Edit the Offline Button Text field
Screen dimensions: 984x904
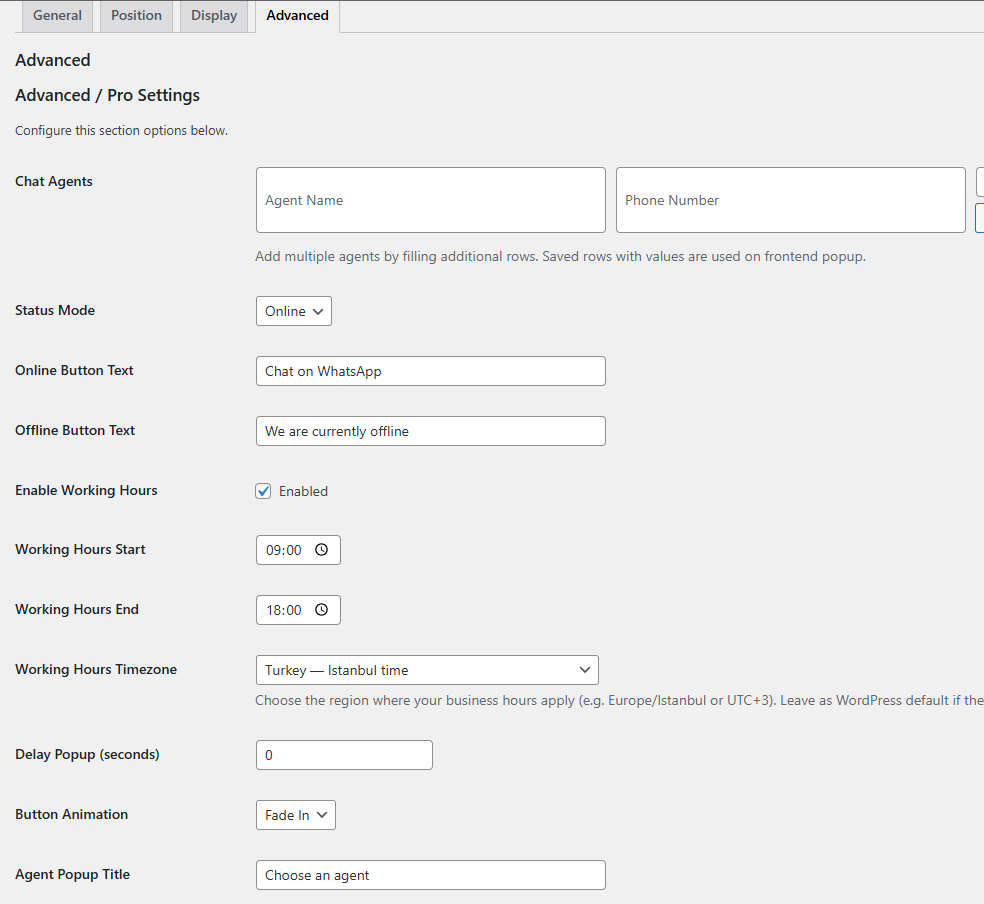[x=430, y=431]
